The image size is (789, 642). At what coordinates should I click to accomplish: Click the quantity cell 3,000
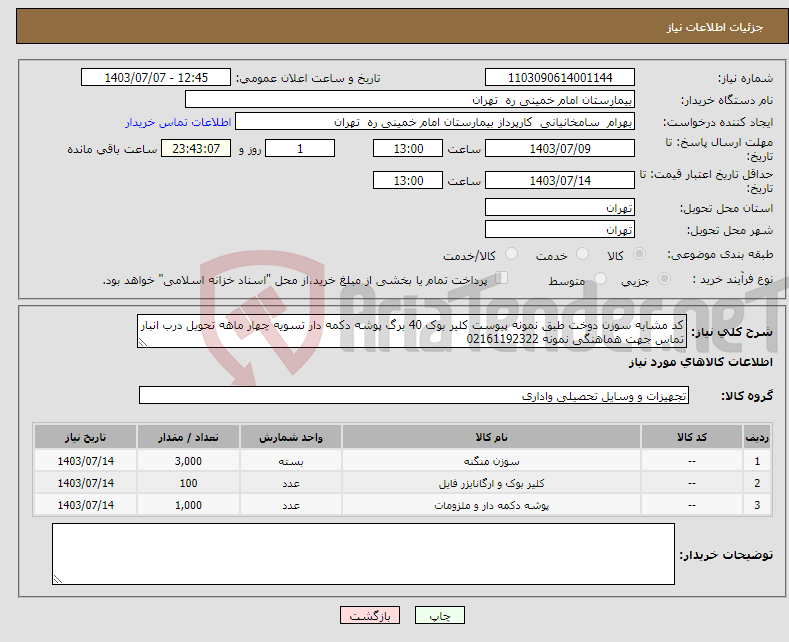(188, 461)
